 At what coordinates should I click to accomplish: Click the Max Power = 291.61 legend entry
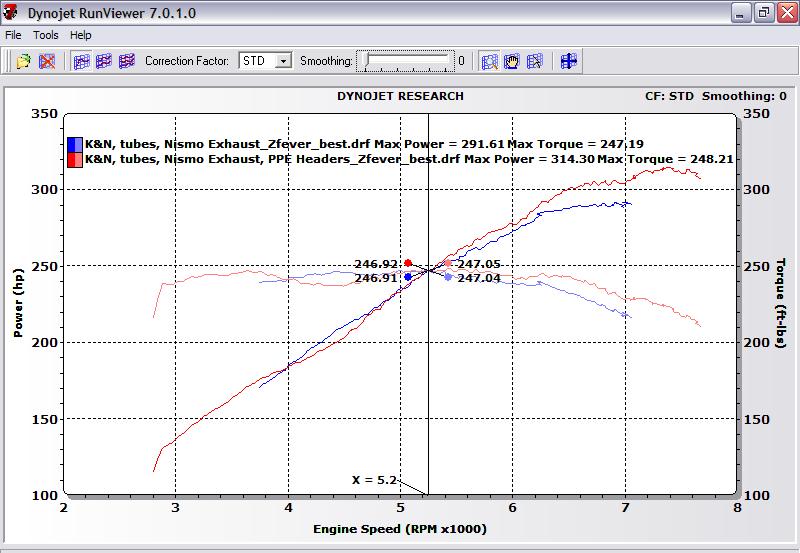[x=440, y=144]
